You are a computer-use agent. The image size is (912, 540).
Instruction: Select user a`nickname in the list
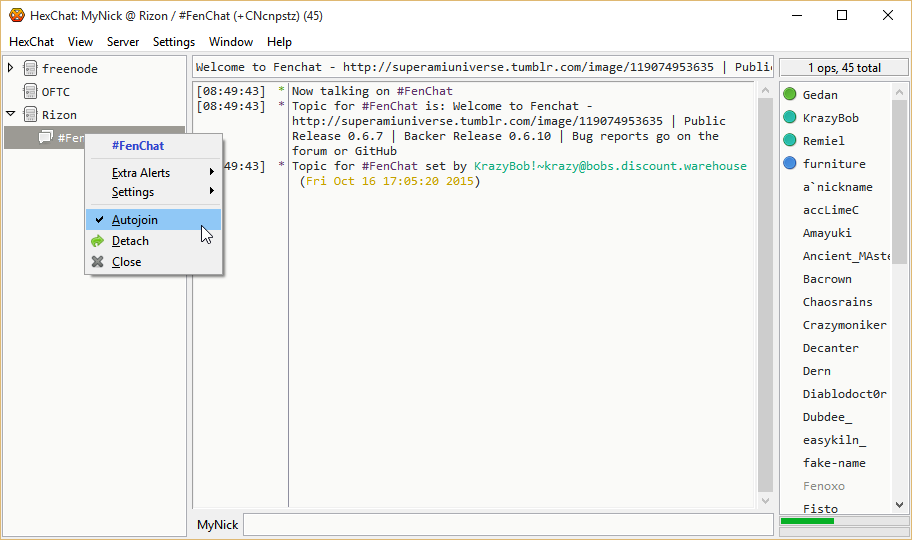pos(838,187)
